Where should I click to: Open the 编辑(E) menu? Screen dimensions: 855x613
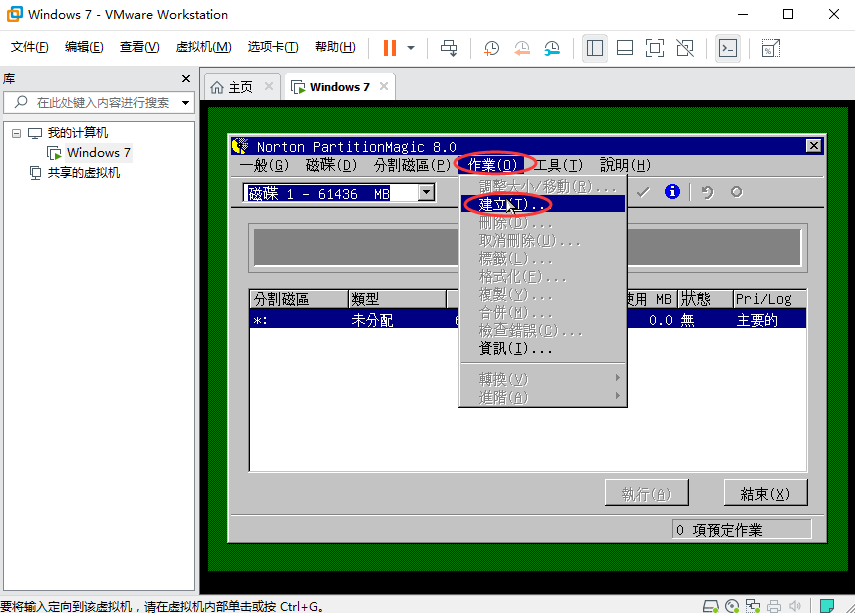click(84, 47)
